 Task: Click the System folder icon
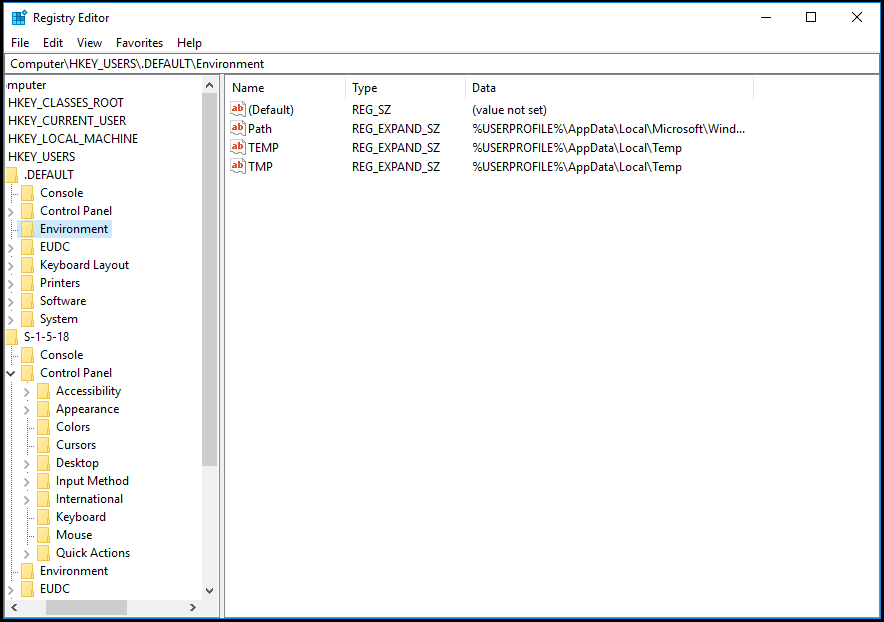27,319
